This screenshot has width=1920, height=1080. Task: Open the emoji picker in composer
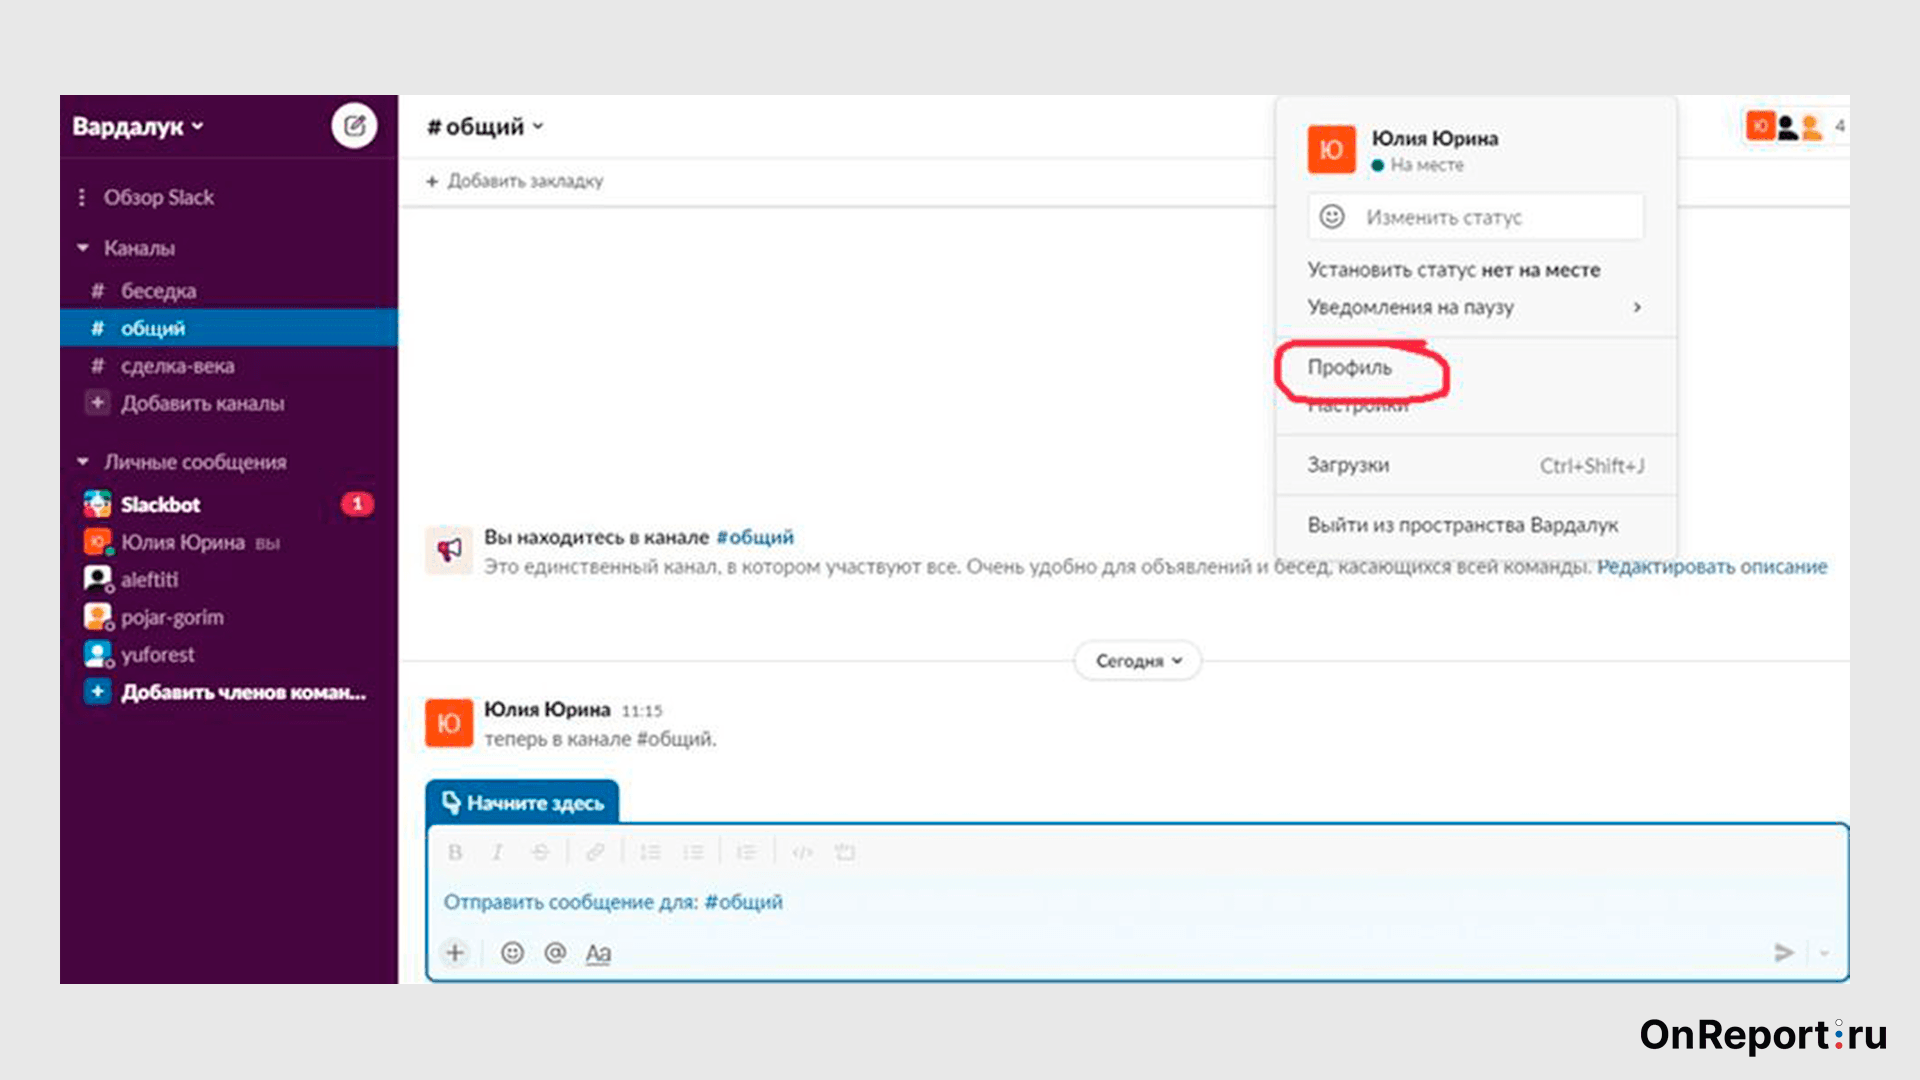click(x=512, y=953)
